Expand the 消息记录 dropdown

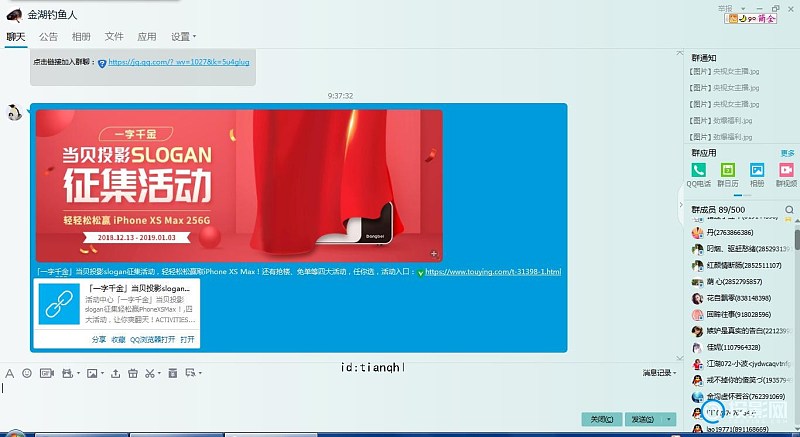(659, 373)
